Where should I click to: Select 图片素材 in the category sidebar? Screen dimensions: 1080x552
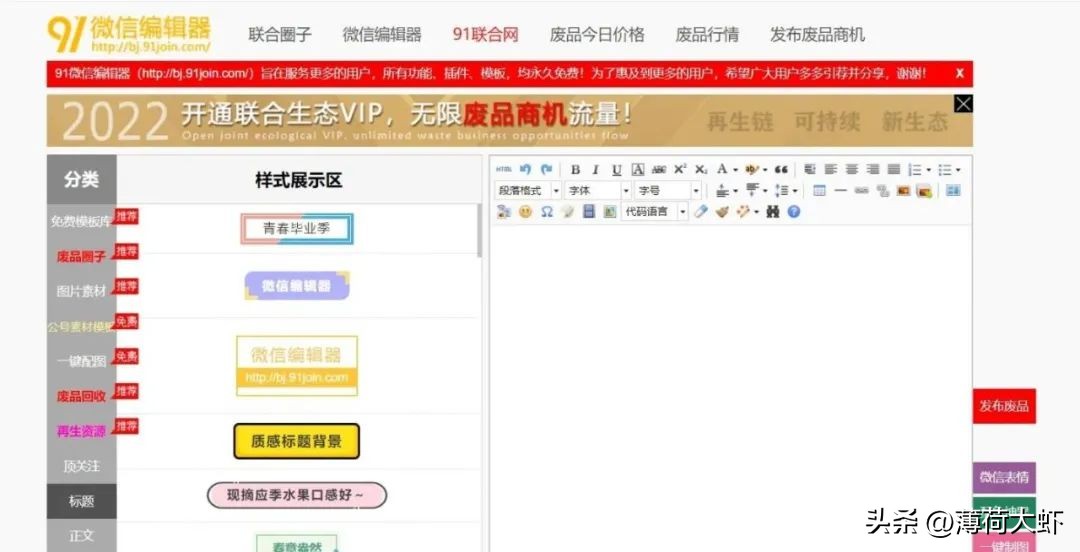click(x=81, y=292)
